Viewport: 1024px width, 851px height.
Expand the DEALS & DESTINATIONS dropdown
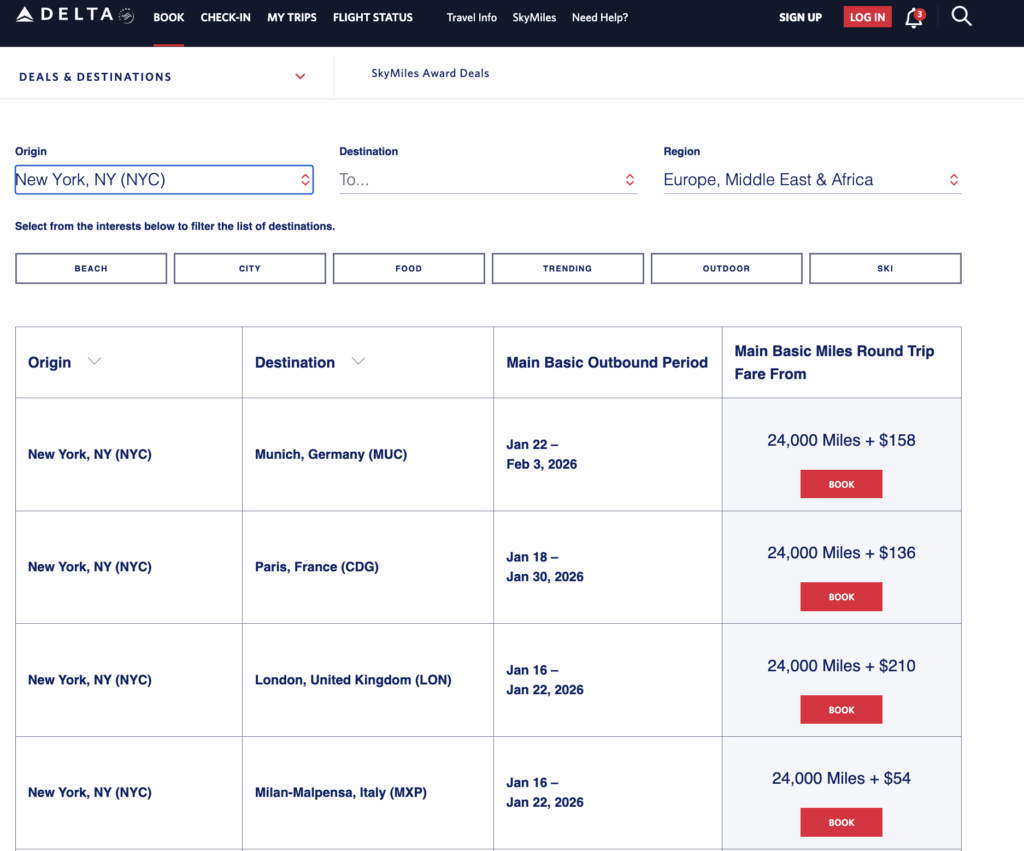[299, 76]
